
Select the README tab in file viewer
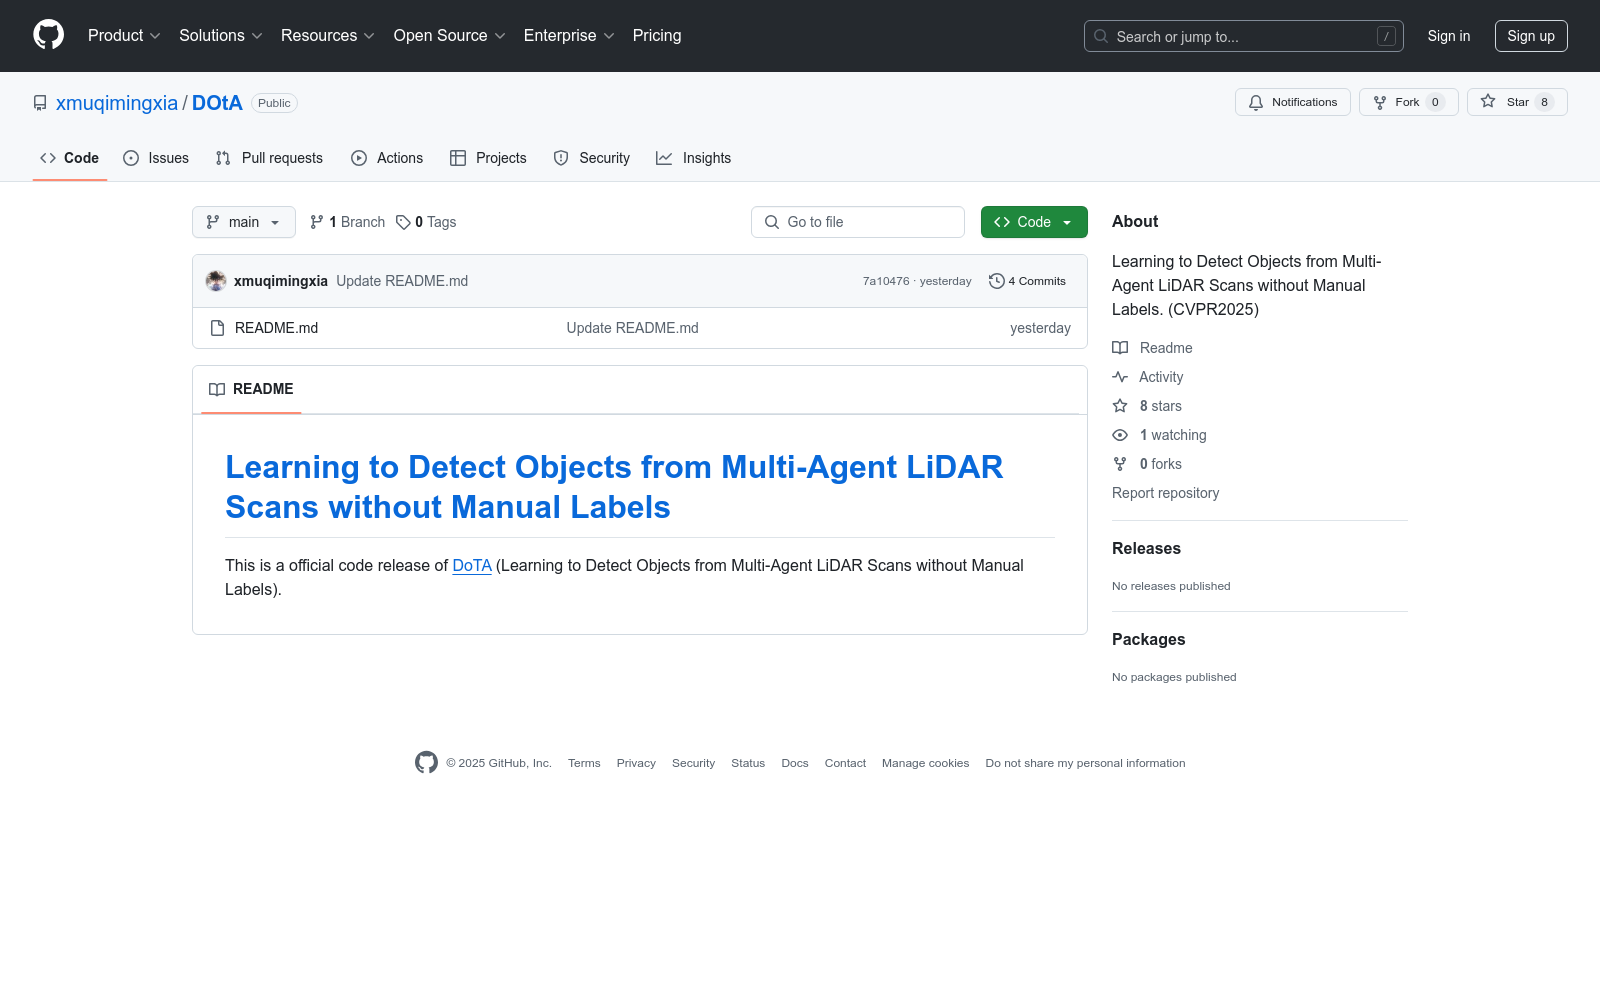coord(251,389)
